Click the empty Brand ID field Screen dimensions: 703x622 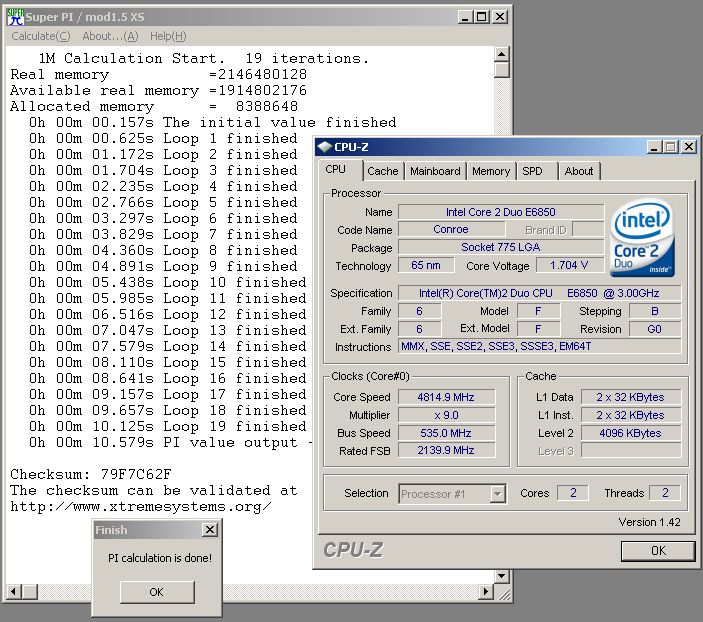(588, 230)
